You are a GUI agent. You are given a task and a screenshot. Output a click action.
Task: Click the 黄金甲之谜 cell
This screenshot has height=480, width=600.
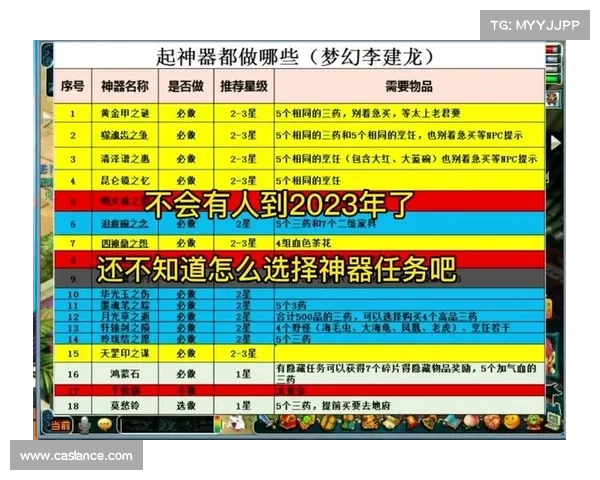(x=125, y=113)
